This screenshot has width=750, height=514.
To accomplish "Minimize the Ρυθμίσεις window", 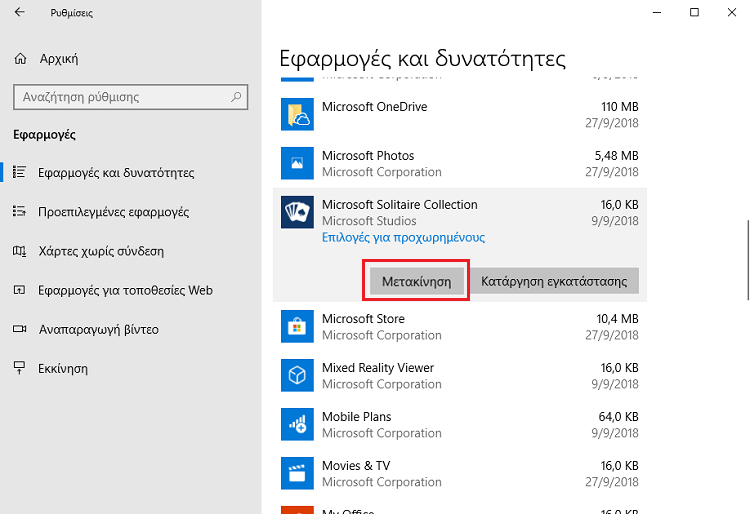I will [657, 12].
